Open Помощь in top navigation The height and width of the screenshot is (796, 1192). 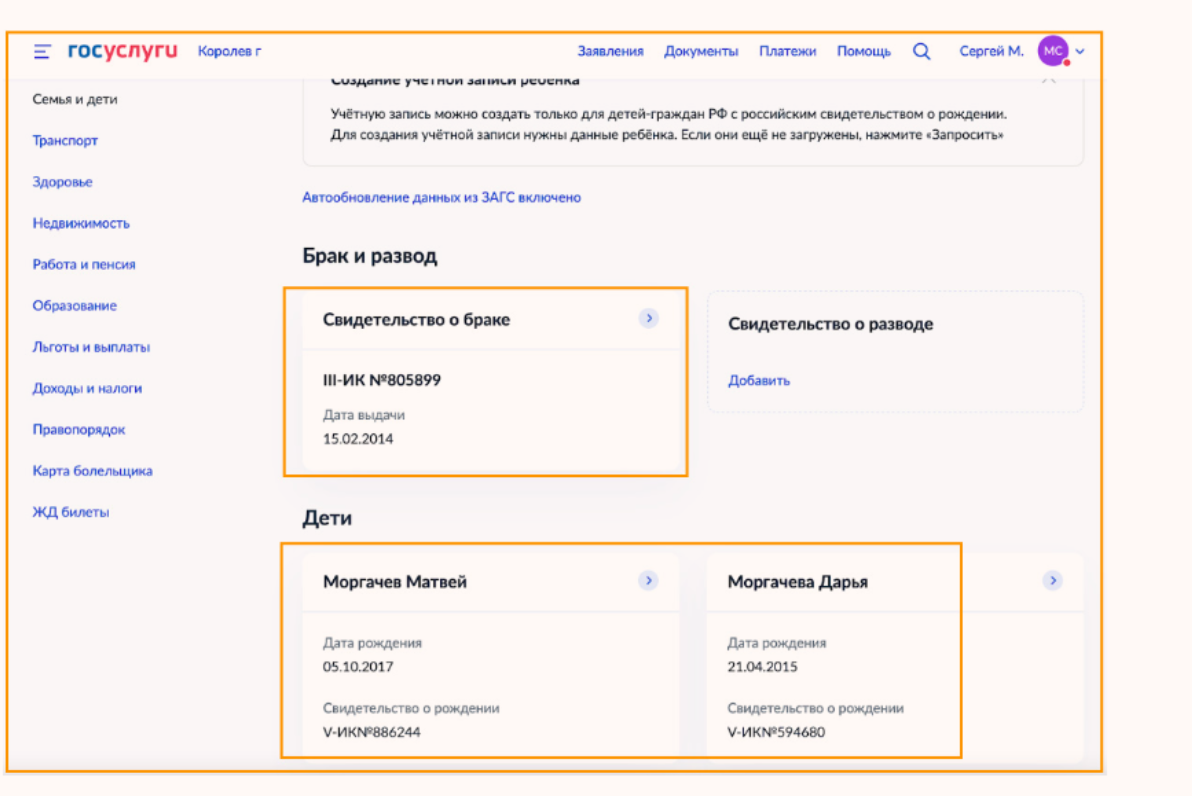pyautogui.click(x=864, y=51)
